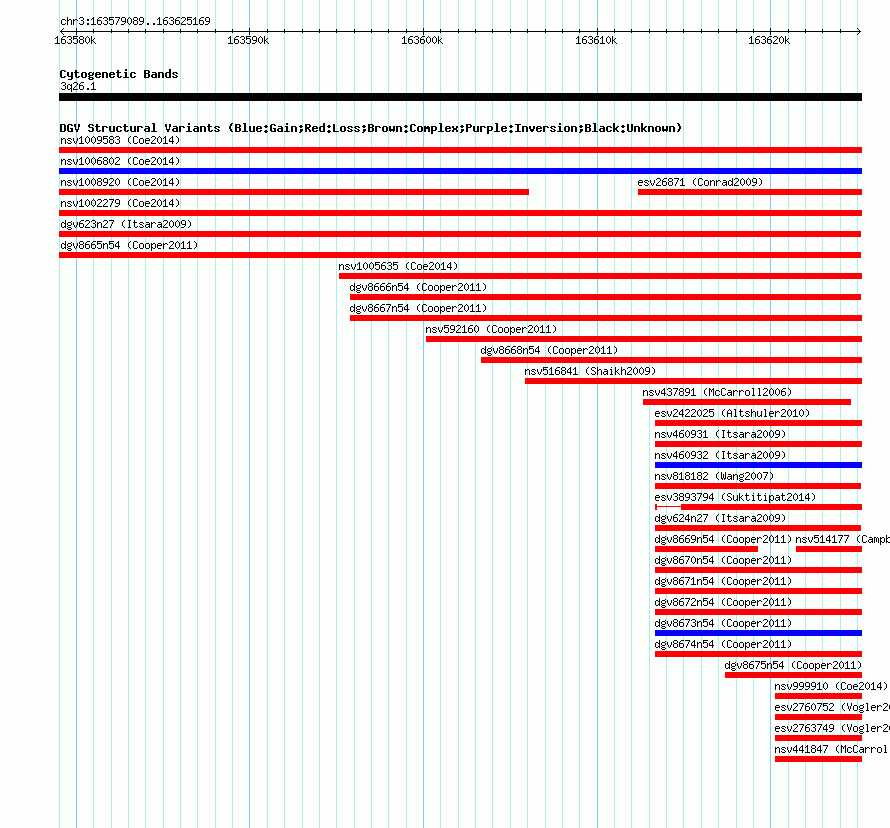Click the 163620k ruler position
This screenshot has width=890, height=828.
click(769, 40)
